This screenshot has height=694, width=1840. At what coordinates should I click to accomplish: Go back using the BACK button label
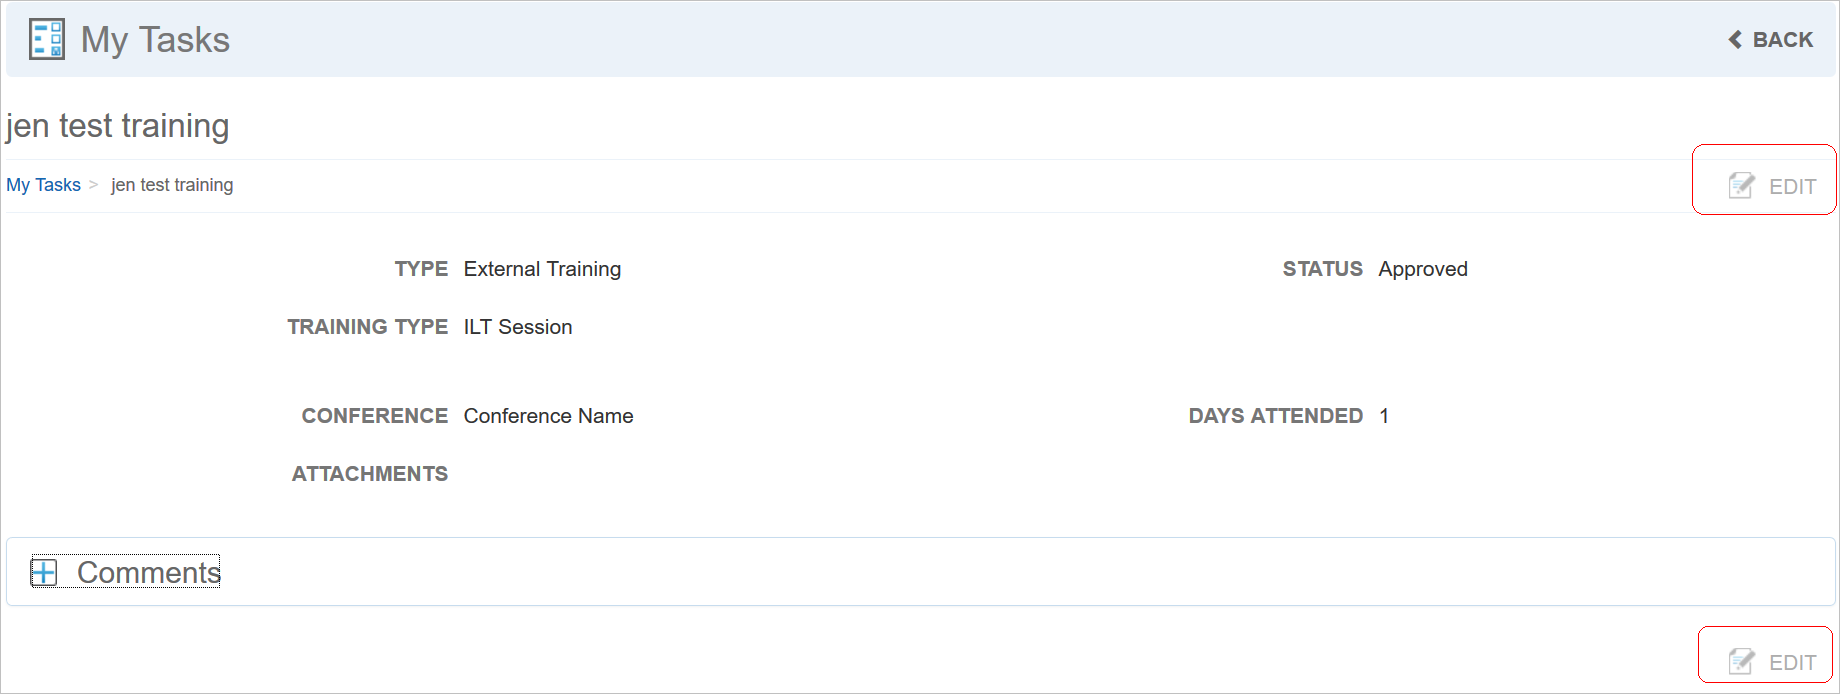pyautogui.click(x=1782, y=40)
